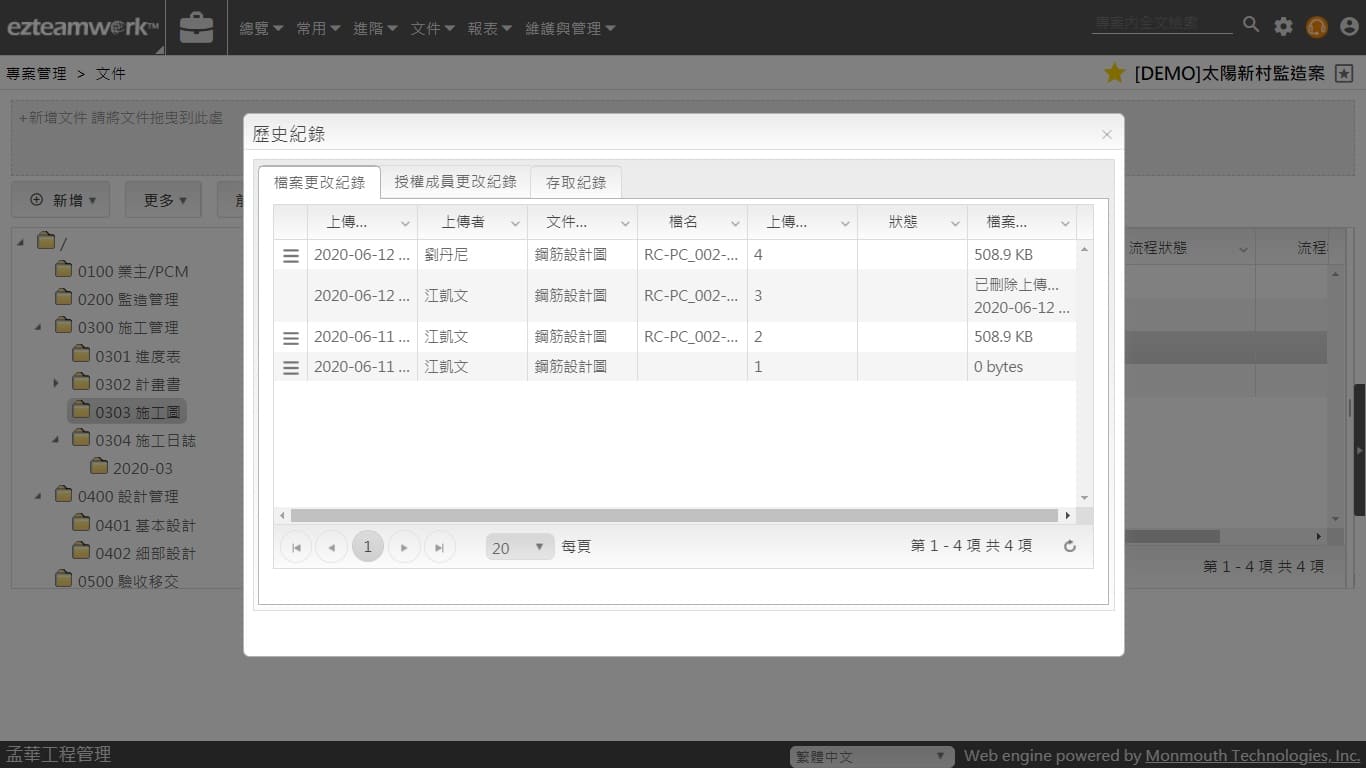
Task: Go to next page in history pager
Action: (x=404, y=547)
